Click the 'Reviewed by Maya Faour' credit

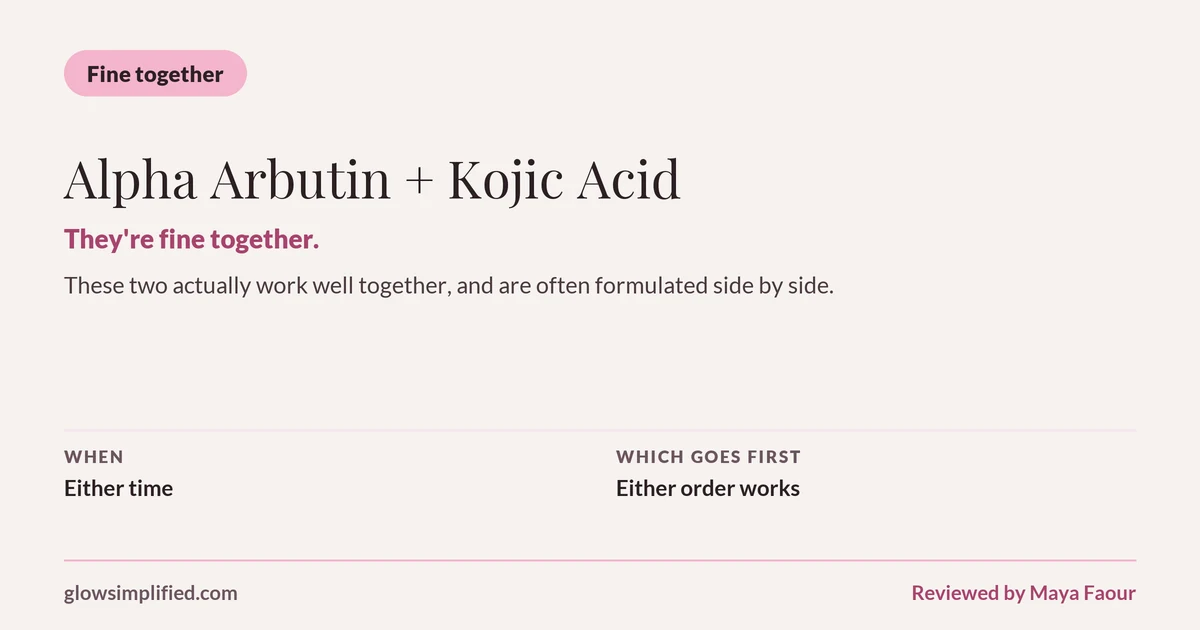[1023, 593]
